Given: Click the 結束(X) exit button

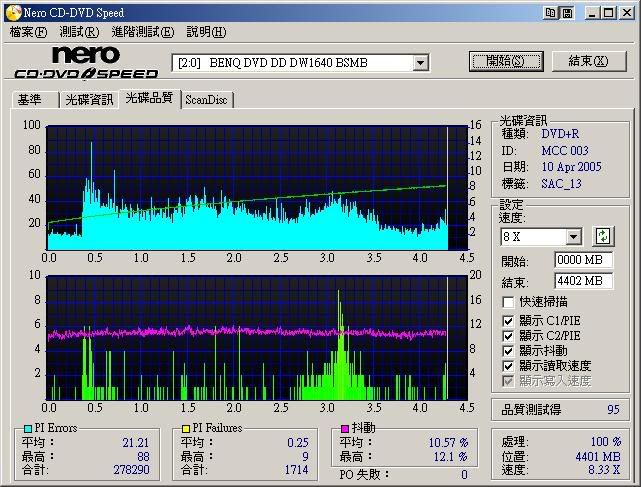Looking at the screenshot, I should [x=589, y=61].
